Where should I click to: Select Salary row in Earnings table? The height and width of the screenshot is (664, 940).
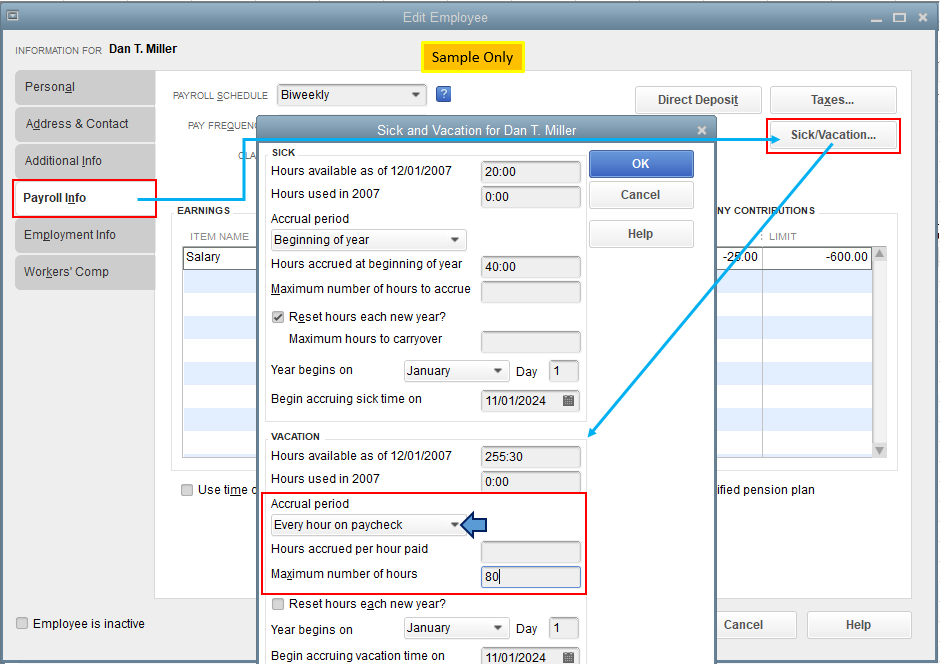[219, 258]
